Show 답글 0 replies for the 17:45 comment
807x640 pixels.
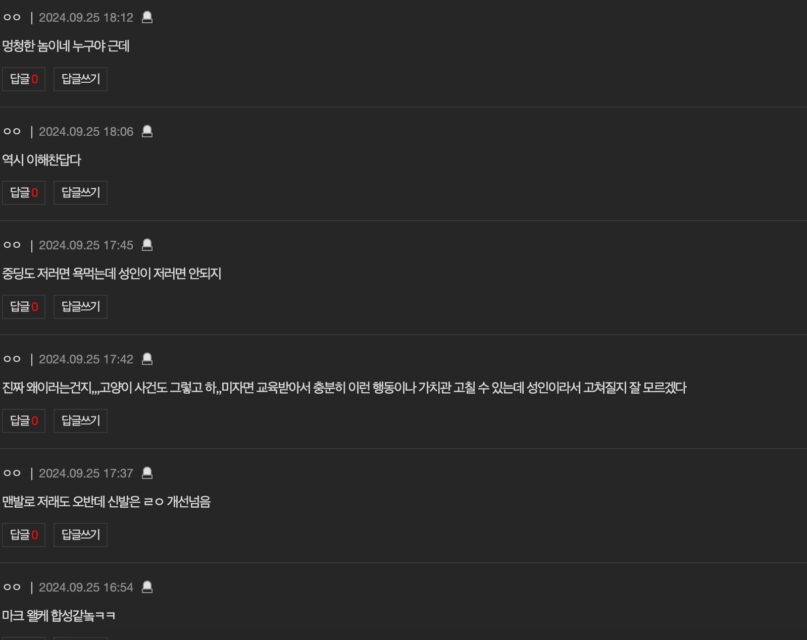[x=24, y=307]
